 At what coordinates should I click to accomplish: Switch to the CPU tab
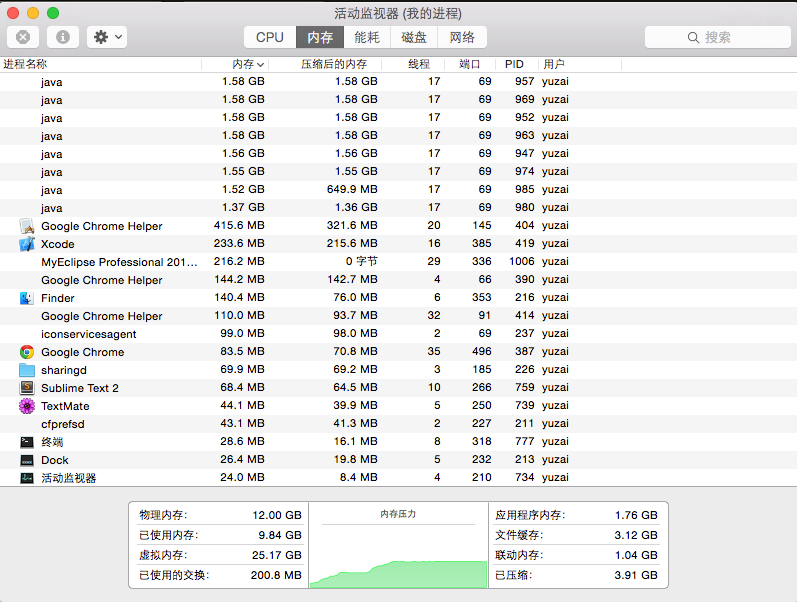point(270,37)
